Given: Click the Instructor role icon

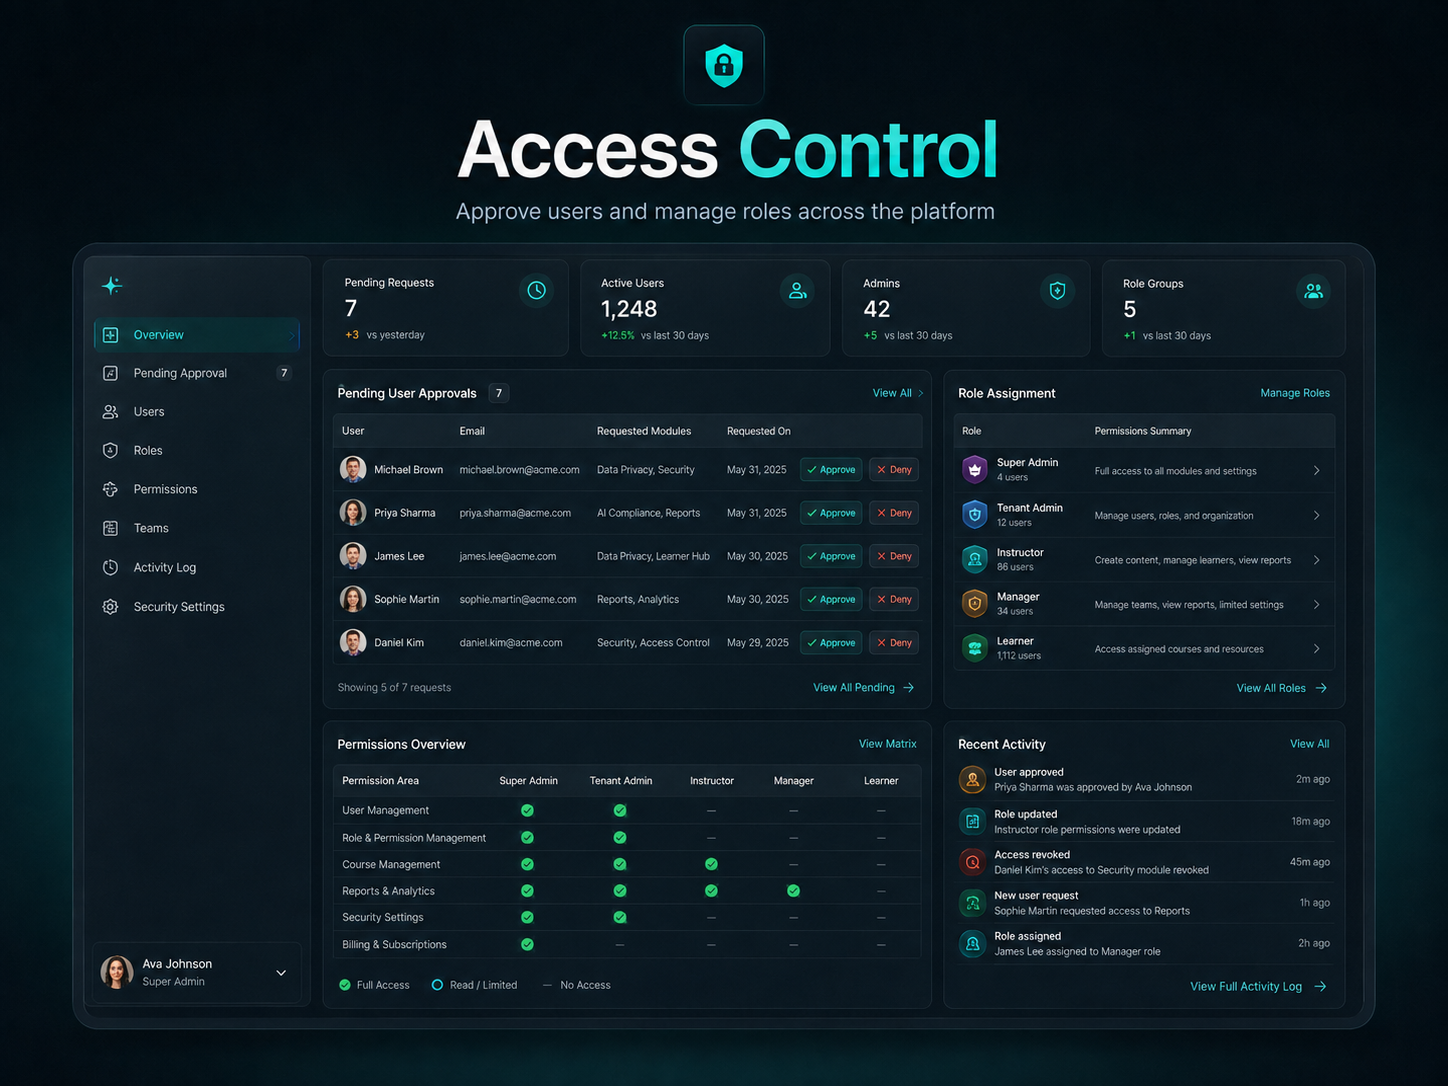Looking at the screenshot, I should point(975,559).
